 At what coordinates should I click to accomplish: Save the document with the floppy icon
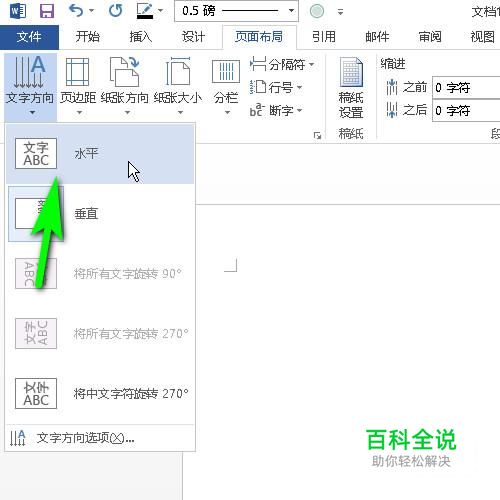[x=47, y=11]
